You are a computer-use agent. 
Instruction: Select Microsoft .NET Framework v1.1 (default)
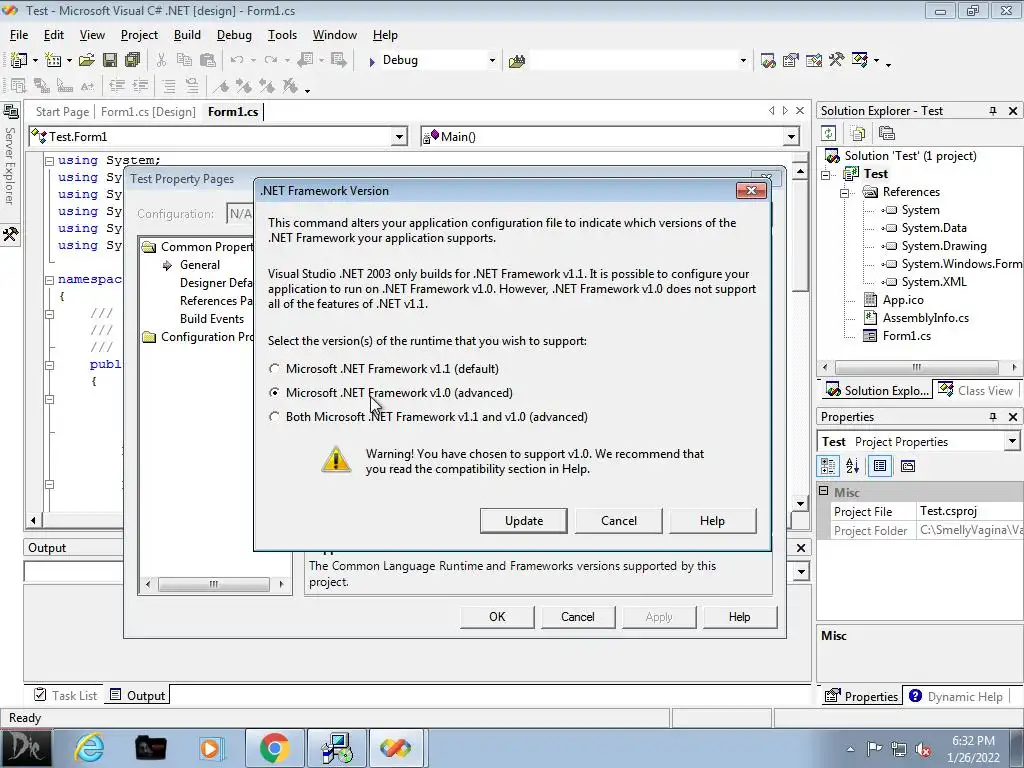(385, 369)
